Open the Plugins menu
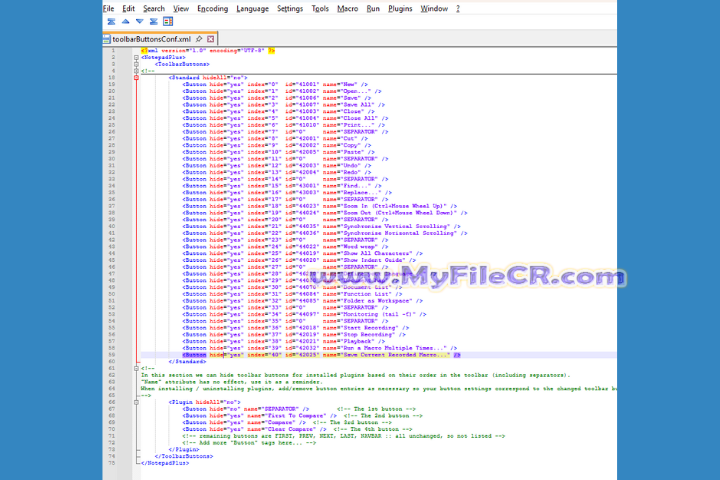Image resolution: width=720 pixels, height=480 pixels. [x=400, y=9]
